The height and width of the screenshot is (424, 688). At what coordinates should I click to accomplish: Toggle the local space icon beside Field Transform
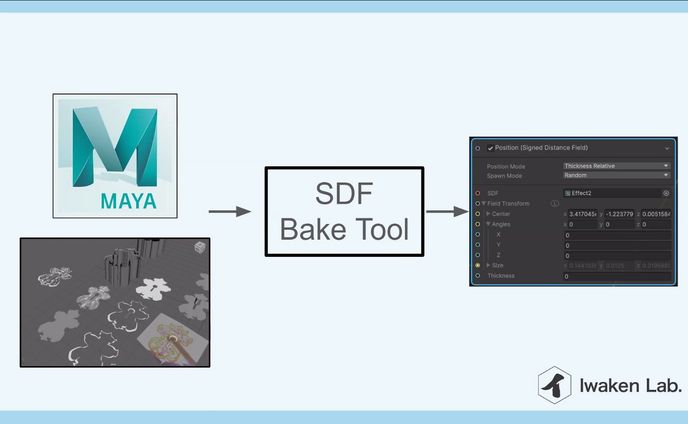pos(555,204)
